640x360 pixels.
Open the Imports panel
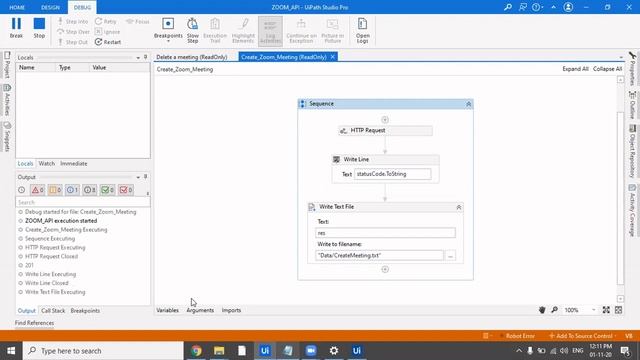pyautogui.click(x=231, y=310)
